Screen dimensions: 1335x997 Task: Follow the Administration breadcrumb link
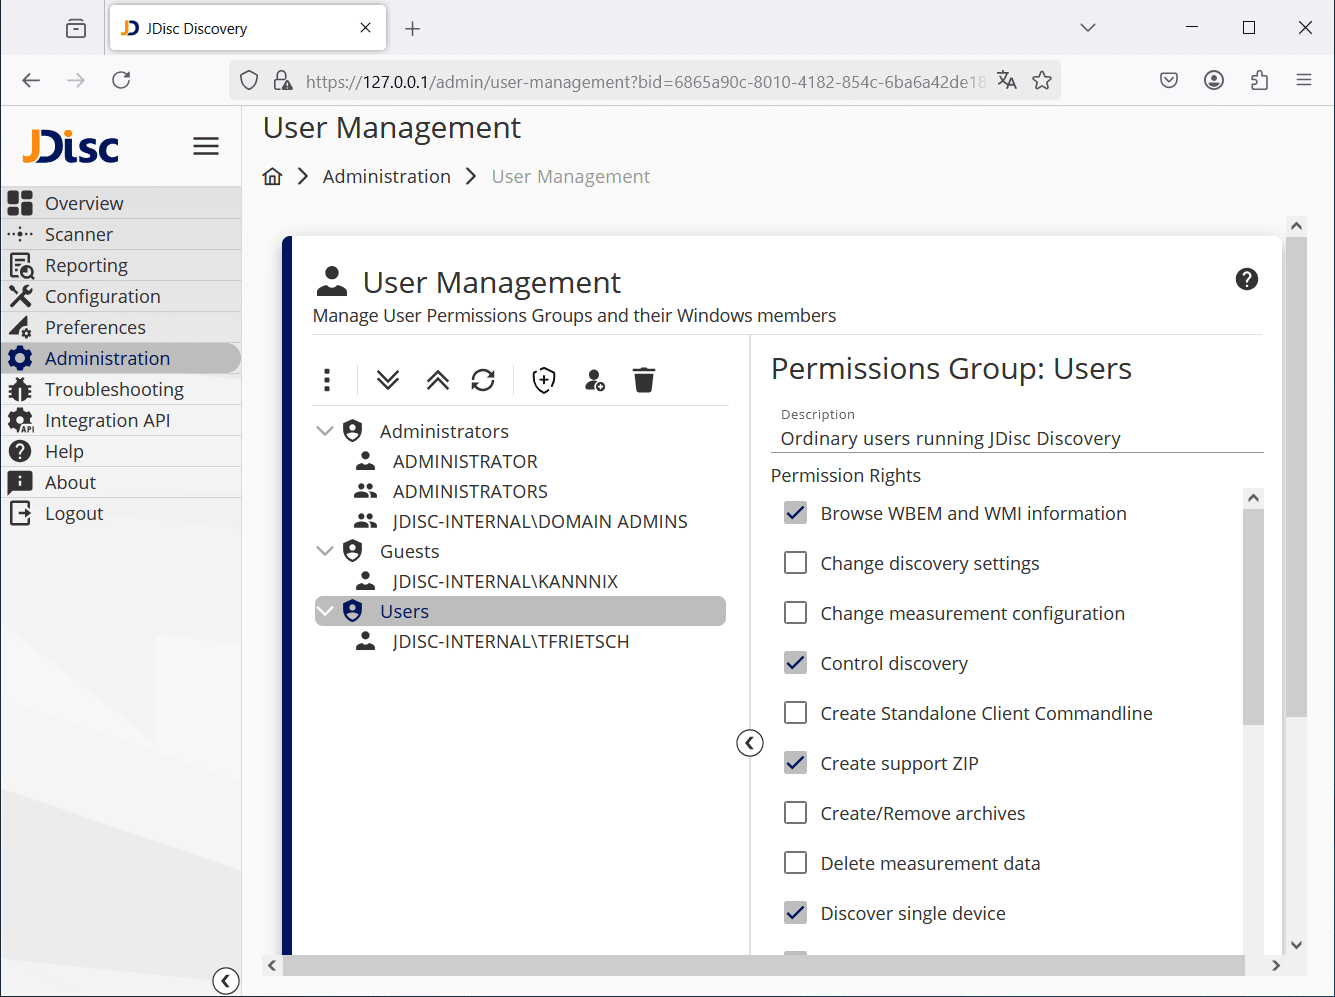pos(386,176)
